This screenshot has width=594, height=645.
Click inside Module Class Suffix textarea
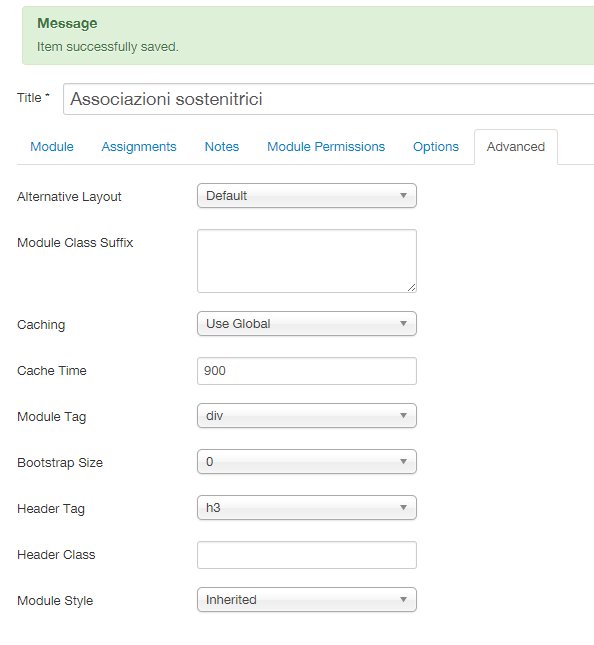pyautogui.click(x=307, y=261)
